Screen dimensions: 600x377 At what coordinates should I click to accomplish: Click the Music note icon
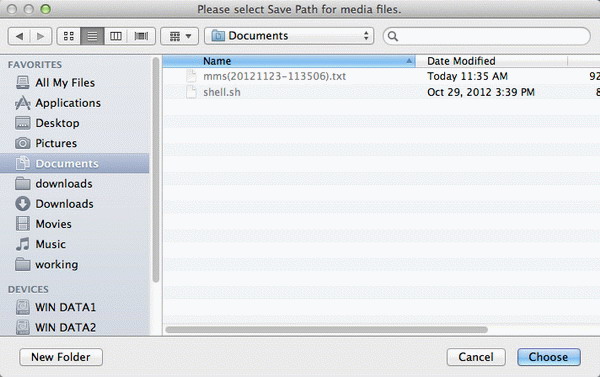pyautogui.click(x=23, y=244)
